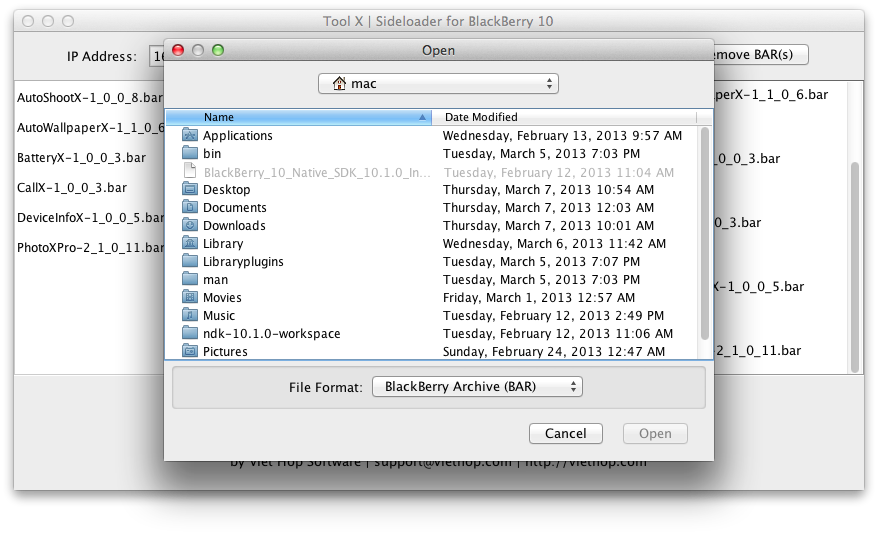Screen dimensions: 878x540
Task: Close the Open dialog with red button
Action: [x=178, y=50]
